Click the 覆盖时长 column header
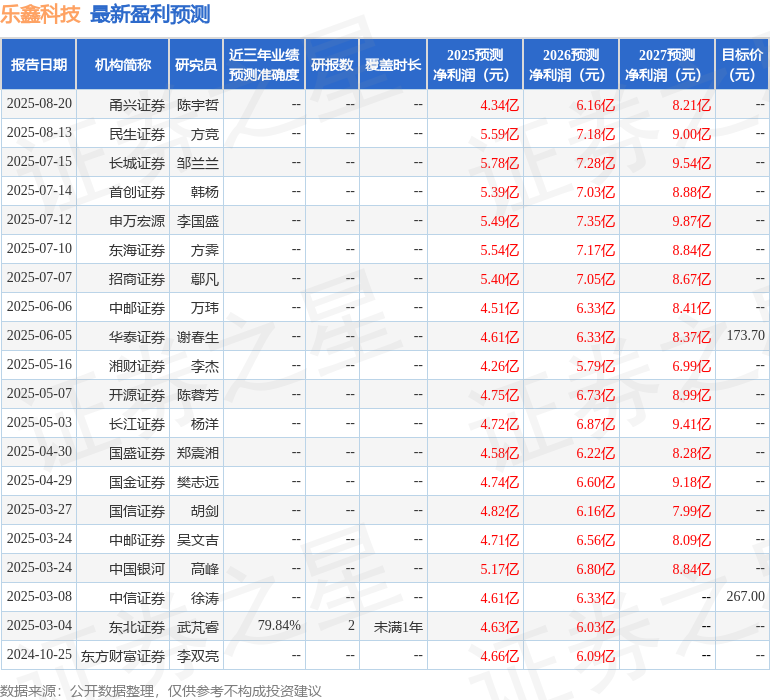The height and width of the screenshot is (700, 770). tap(393, 64)
